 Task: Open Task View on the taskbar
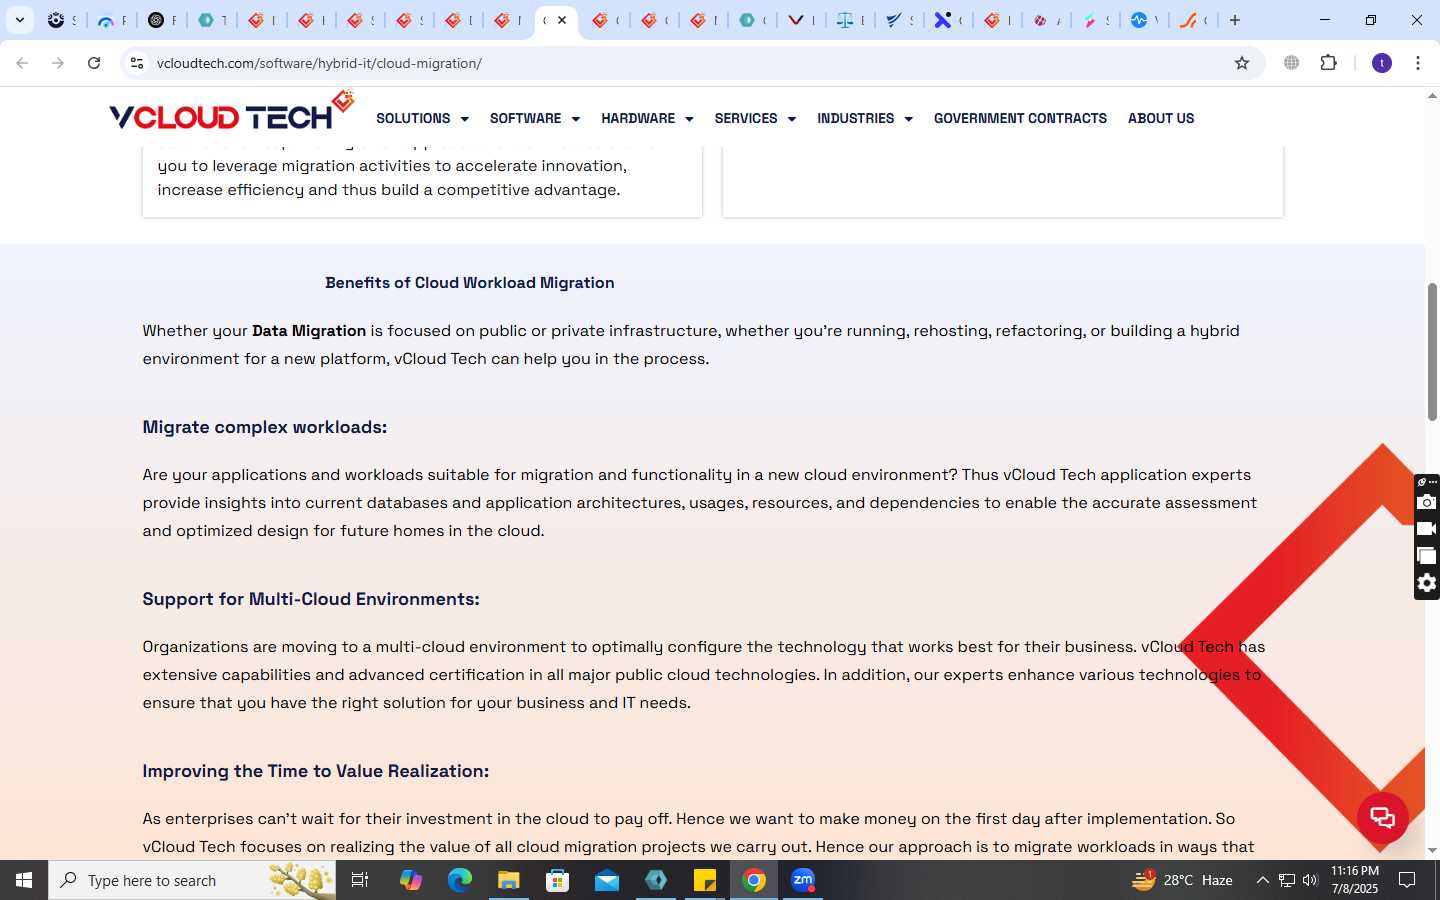click(x=360, y=880)
